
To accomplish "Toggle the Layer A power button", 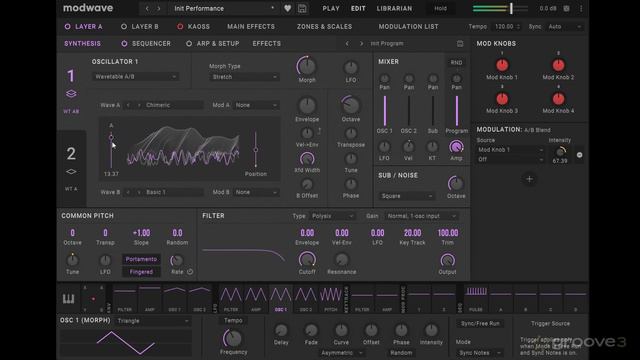I will [67, 27].
